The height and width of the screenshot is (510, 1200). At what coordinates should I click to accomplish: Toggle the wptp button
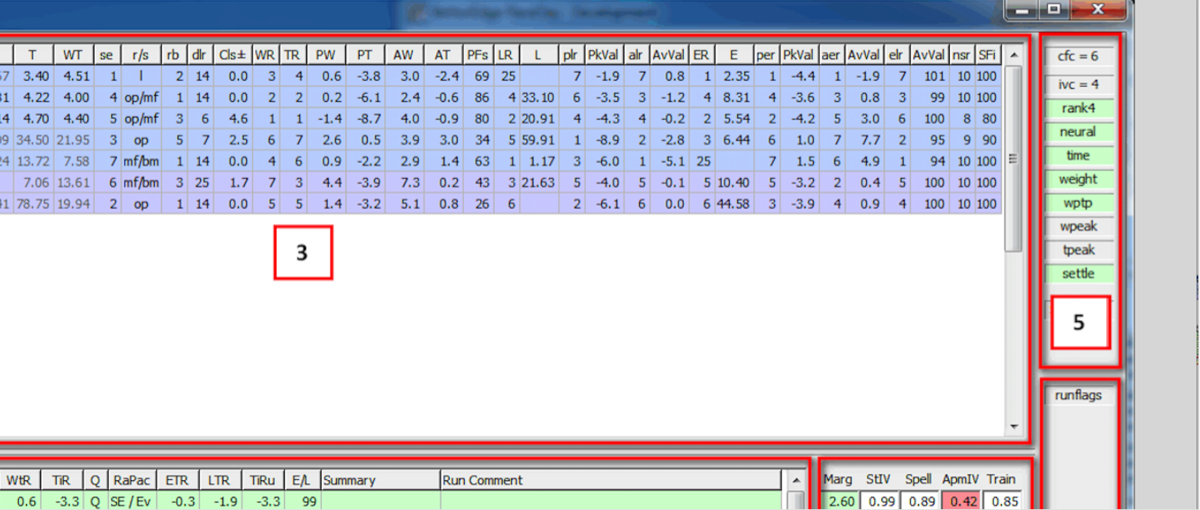(x=1078, y=203)
